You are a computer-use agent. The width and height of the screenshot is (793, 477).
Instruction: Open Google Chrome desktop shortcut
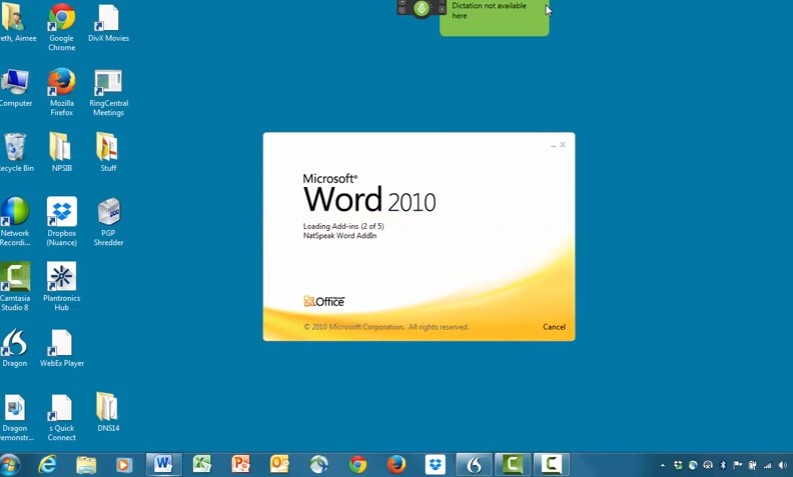(62, 27)
